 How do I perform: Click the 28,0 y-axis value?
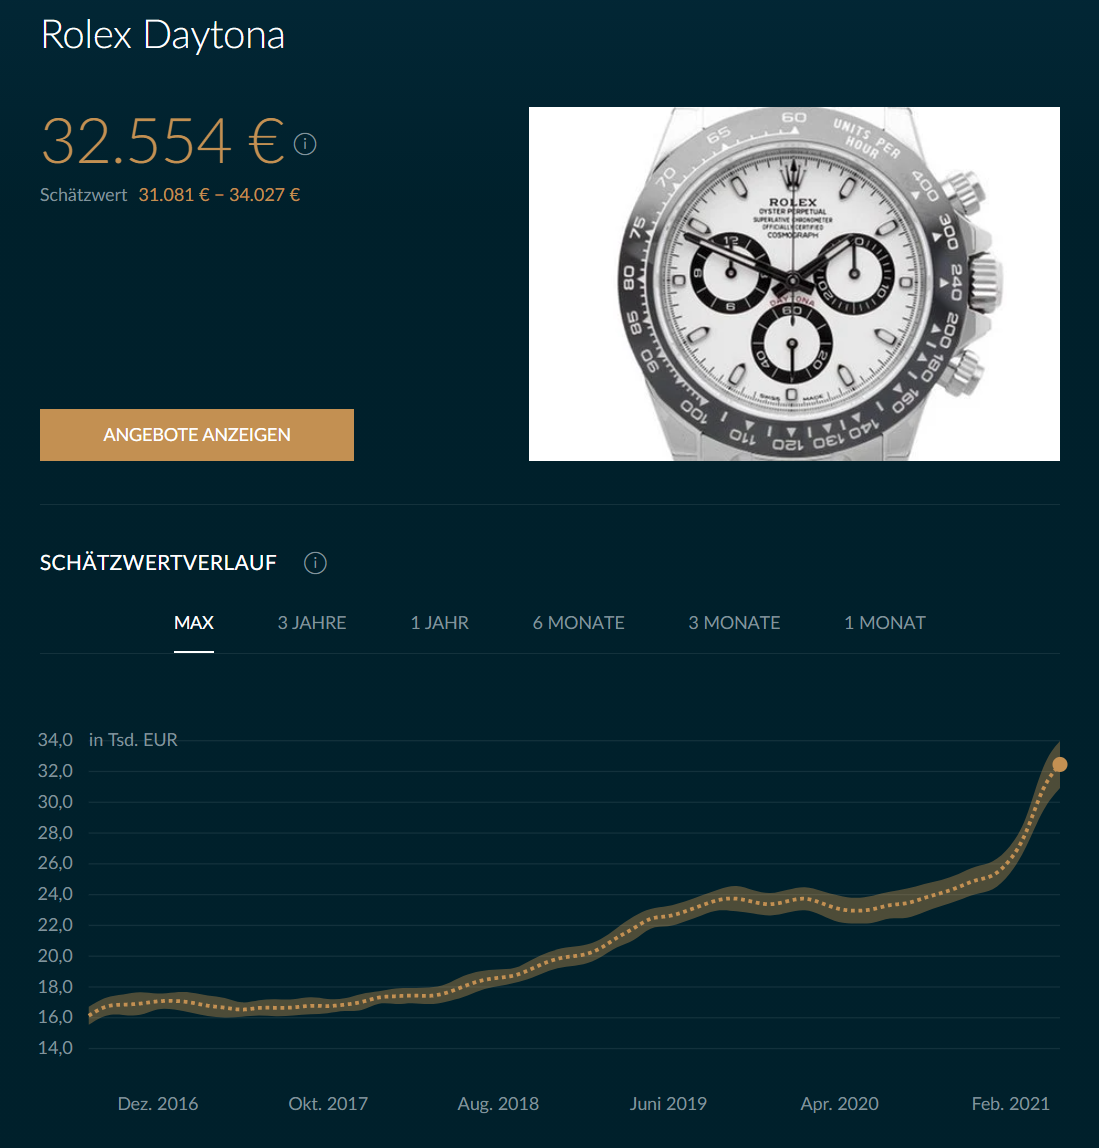click(56, 832)
